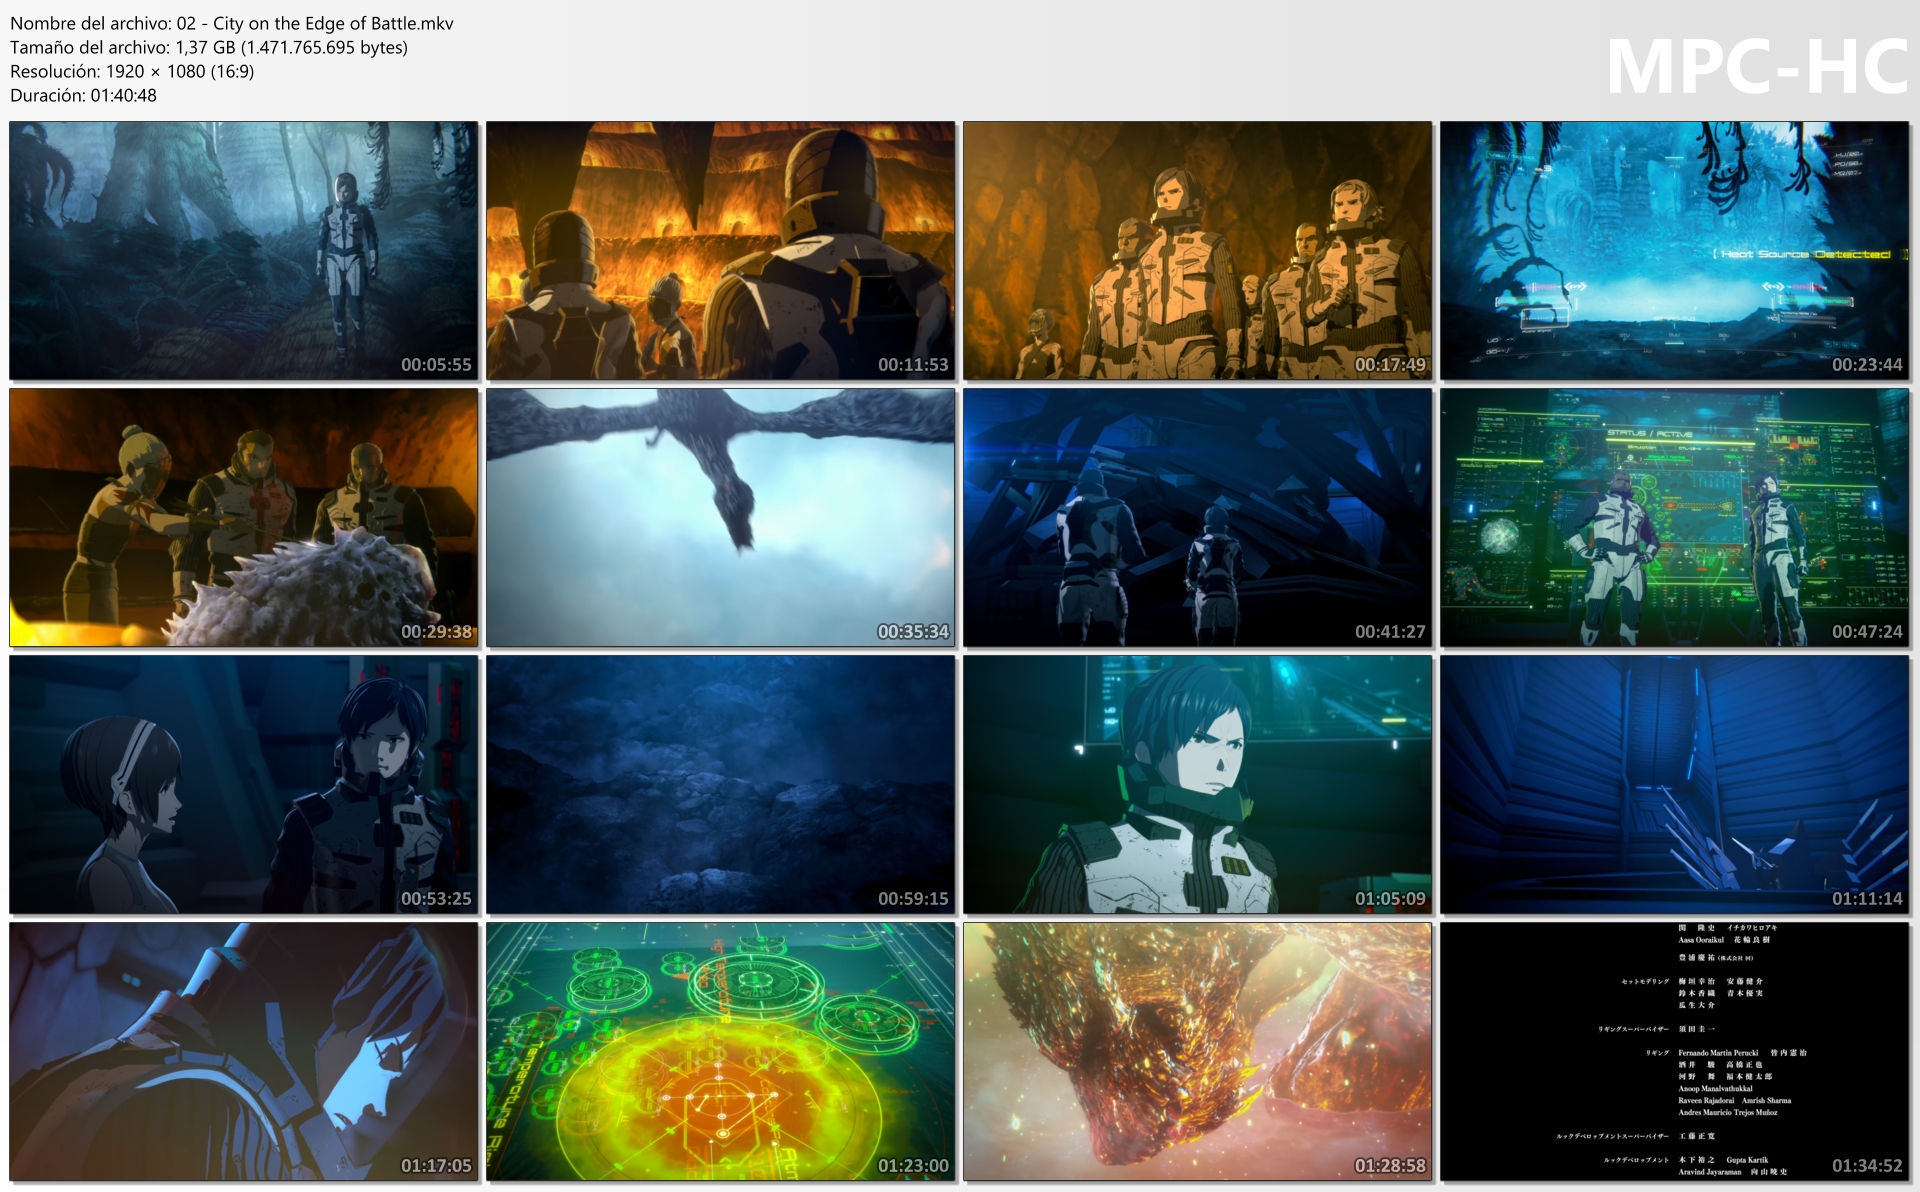Select the thumbnail at 01:17:05

[244, 1052]
